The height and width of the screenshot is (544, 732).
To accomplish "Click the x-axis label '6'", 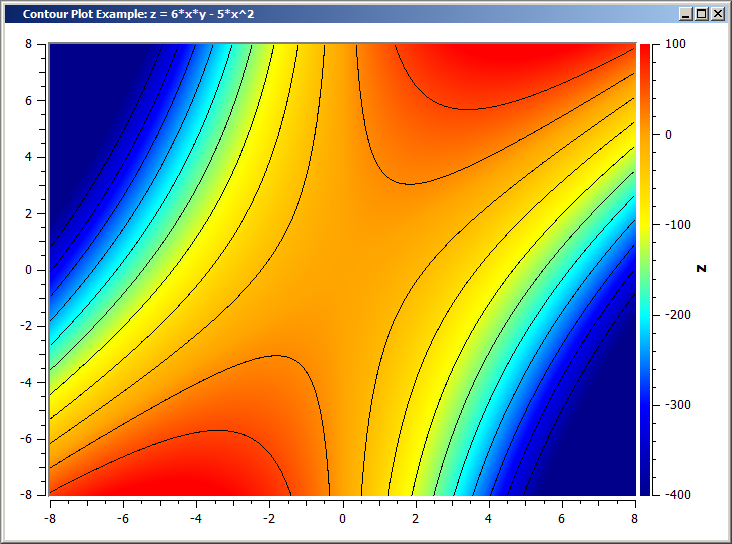I will 562,518.
